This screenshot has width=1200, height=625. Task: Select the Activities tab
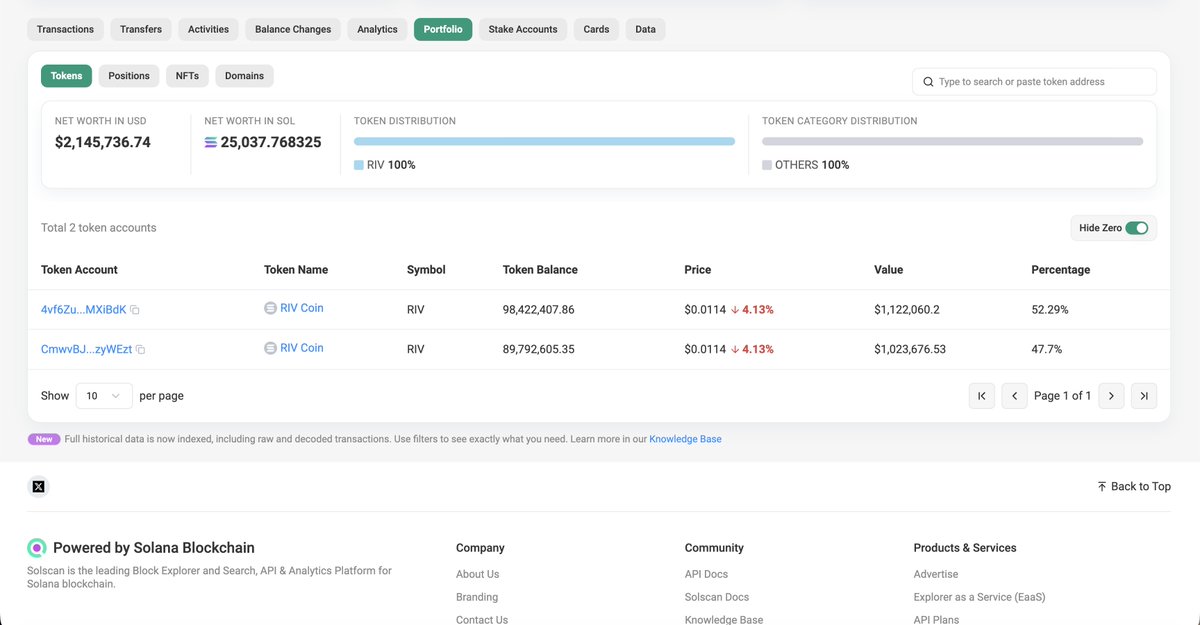click(208, 29)
